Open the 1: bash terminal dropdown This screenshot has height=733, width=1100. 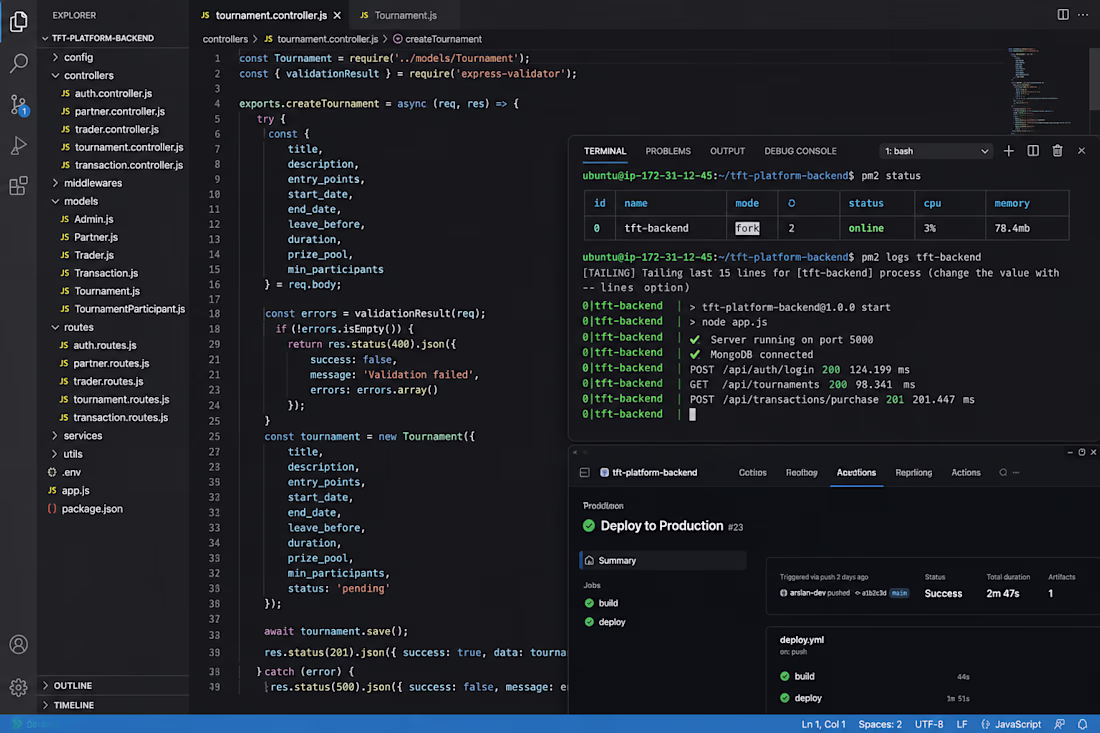pyautogui.click(x=936, y=151)
